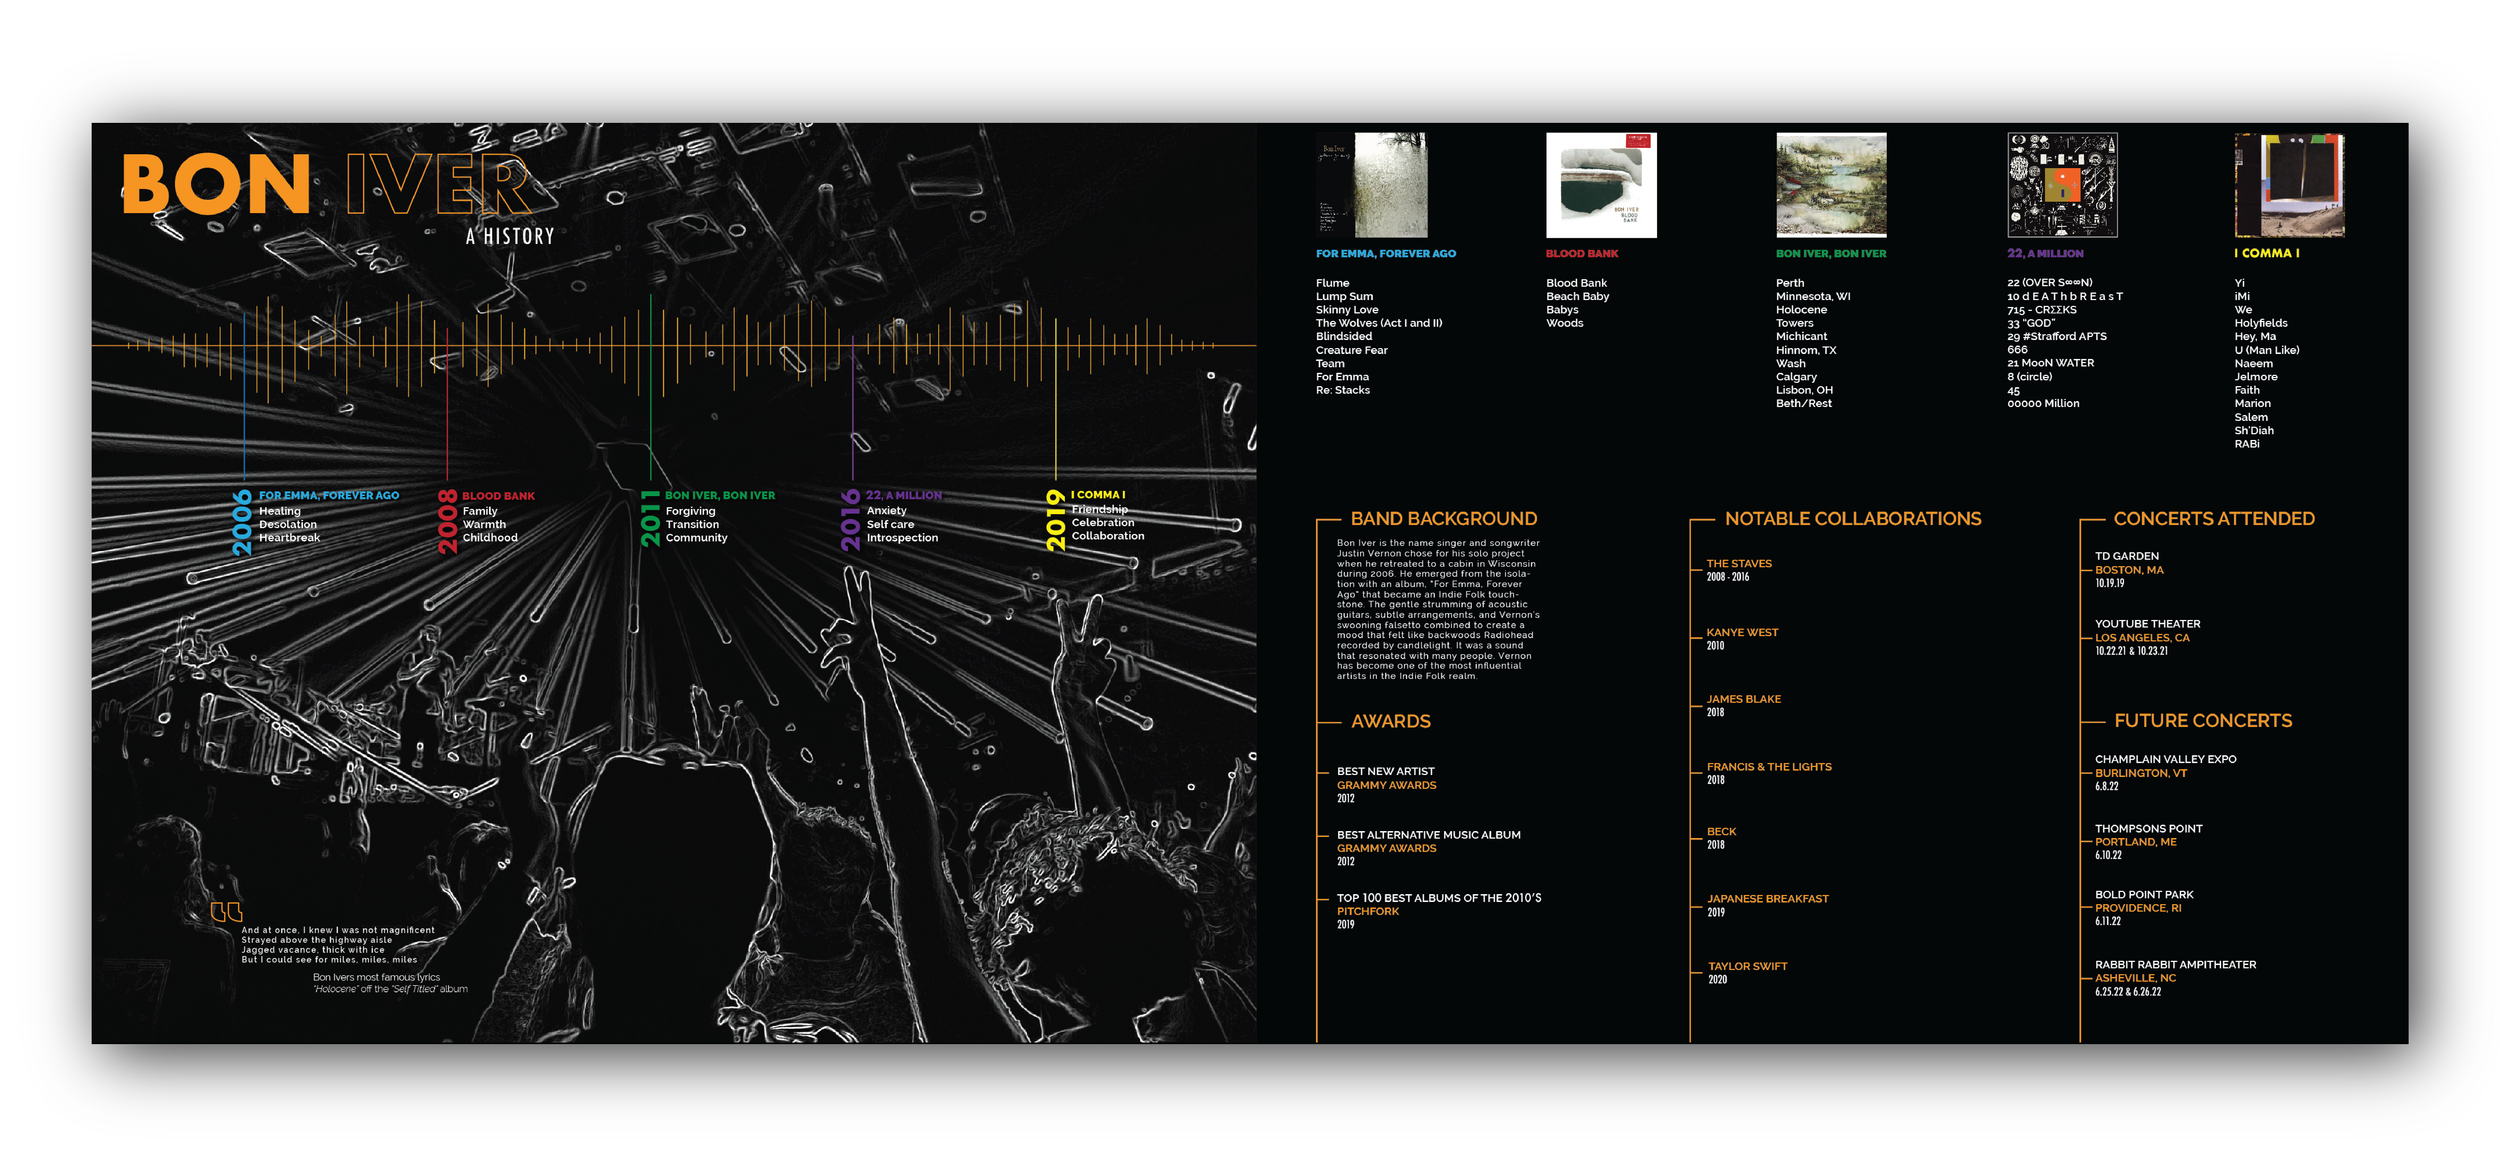Click the Perth track name

[1790, 283]
